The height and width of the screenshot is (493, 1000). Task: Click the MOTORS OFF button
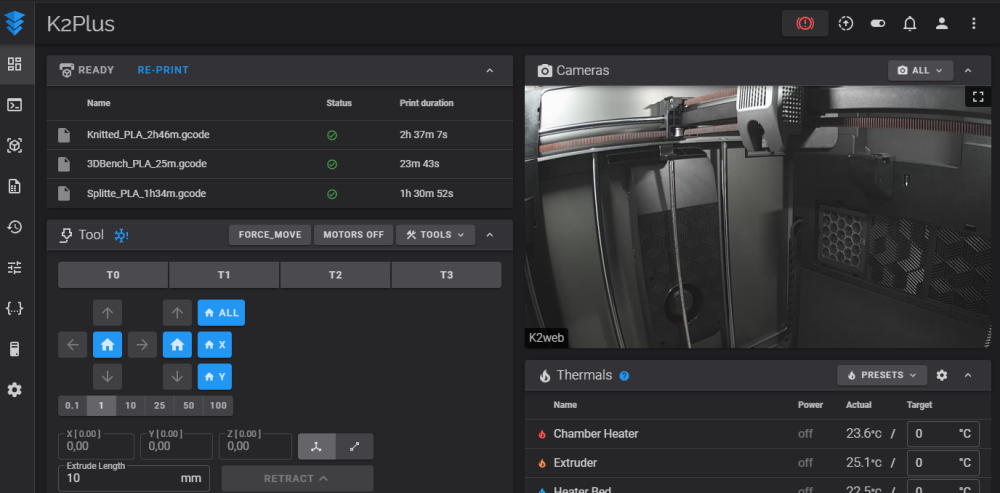(x=353, y=235)
